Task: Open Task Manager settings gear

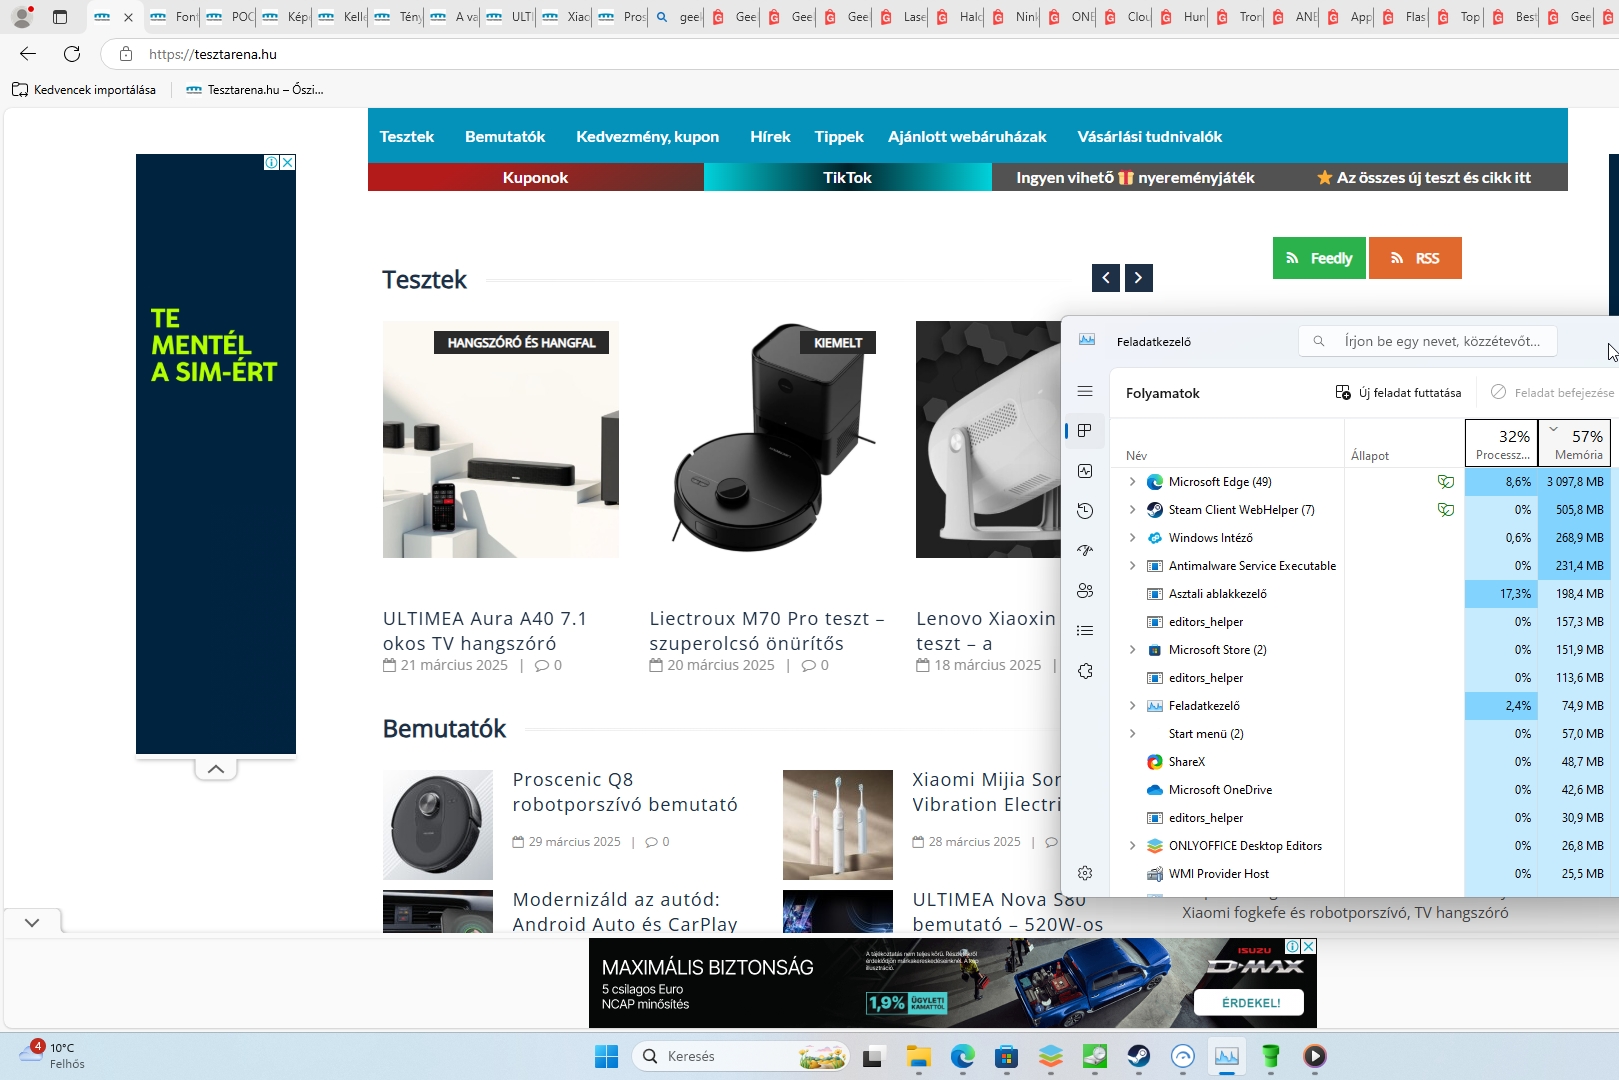Action: tap(1085, 873)
